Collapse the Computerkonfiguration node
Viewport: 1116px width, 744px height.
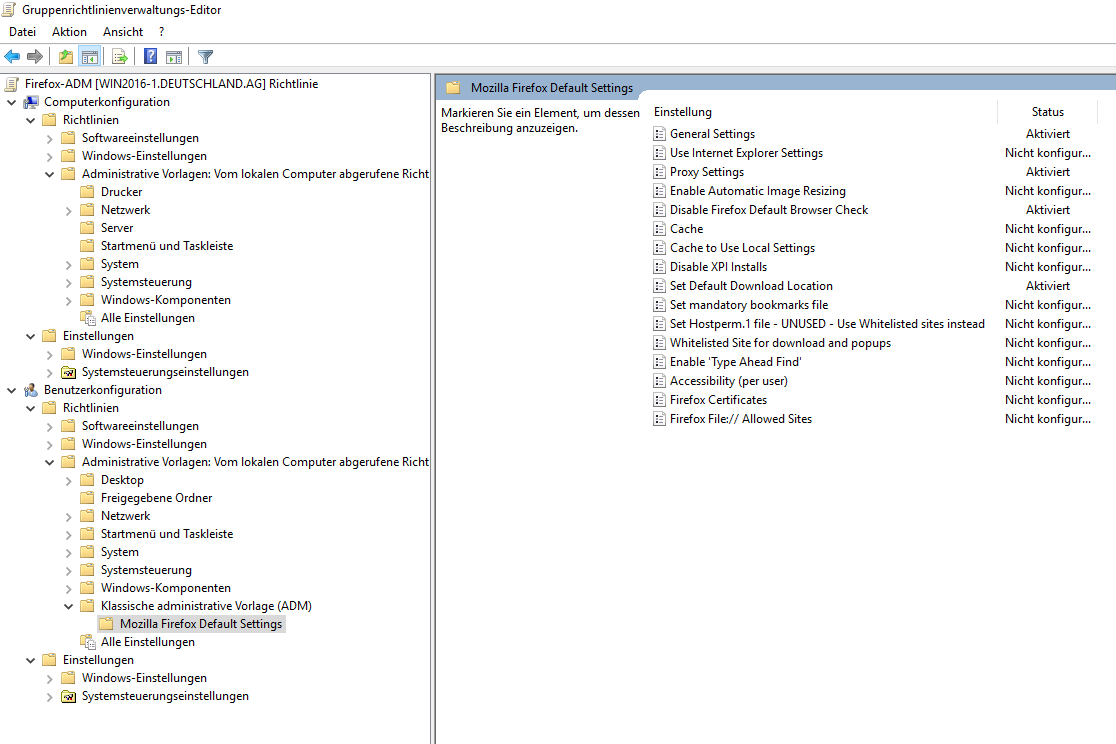click(11, 102)
